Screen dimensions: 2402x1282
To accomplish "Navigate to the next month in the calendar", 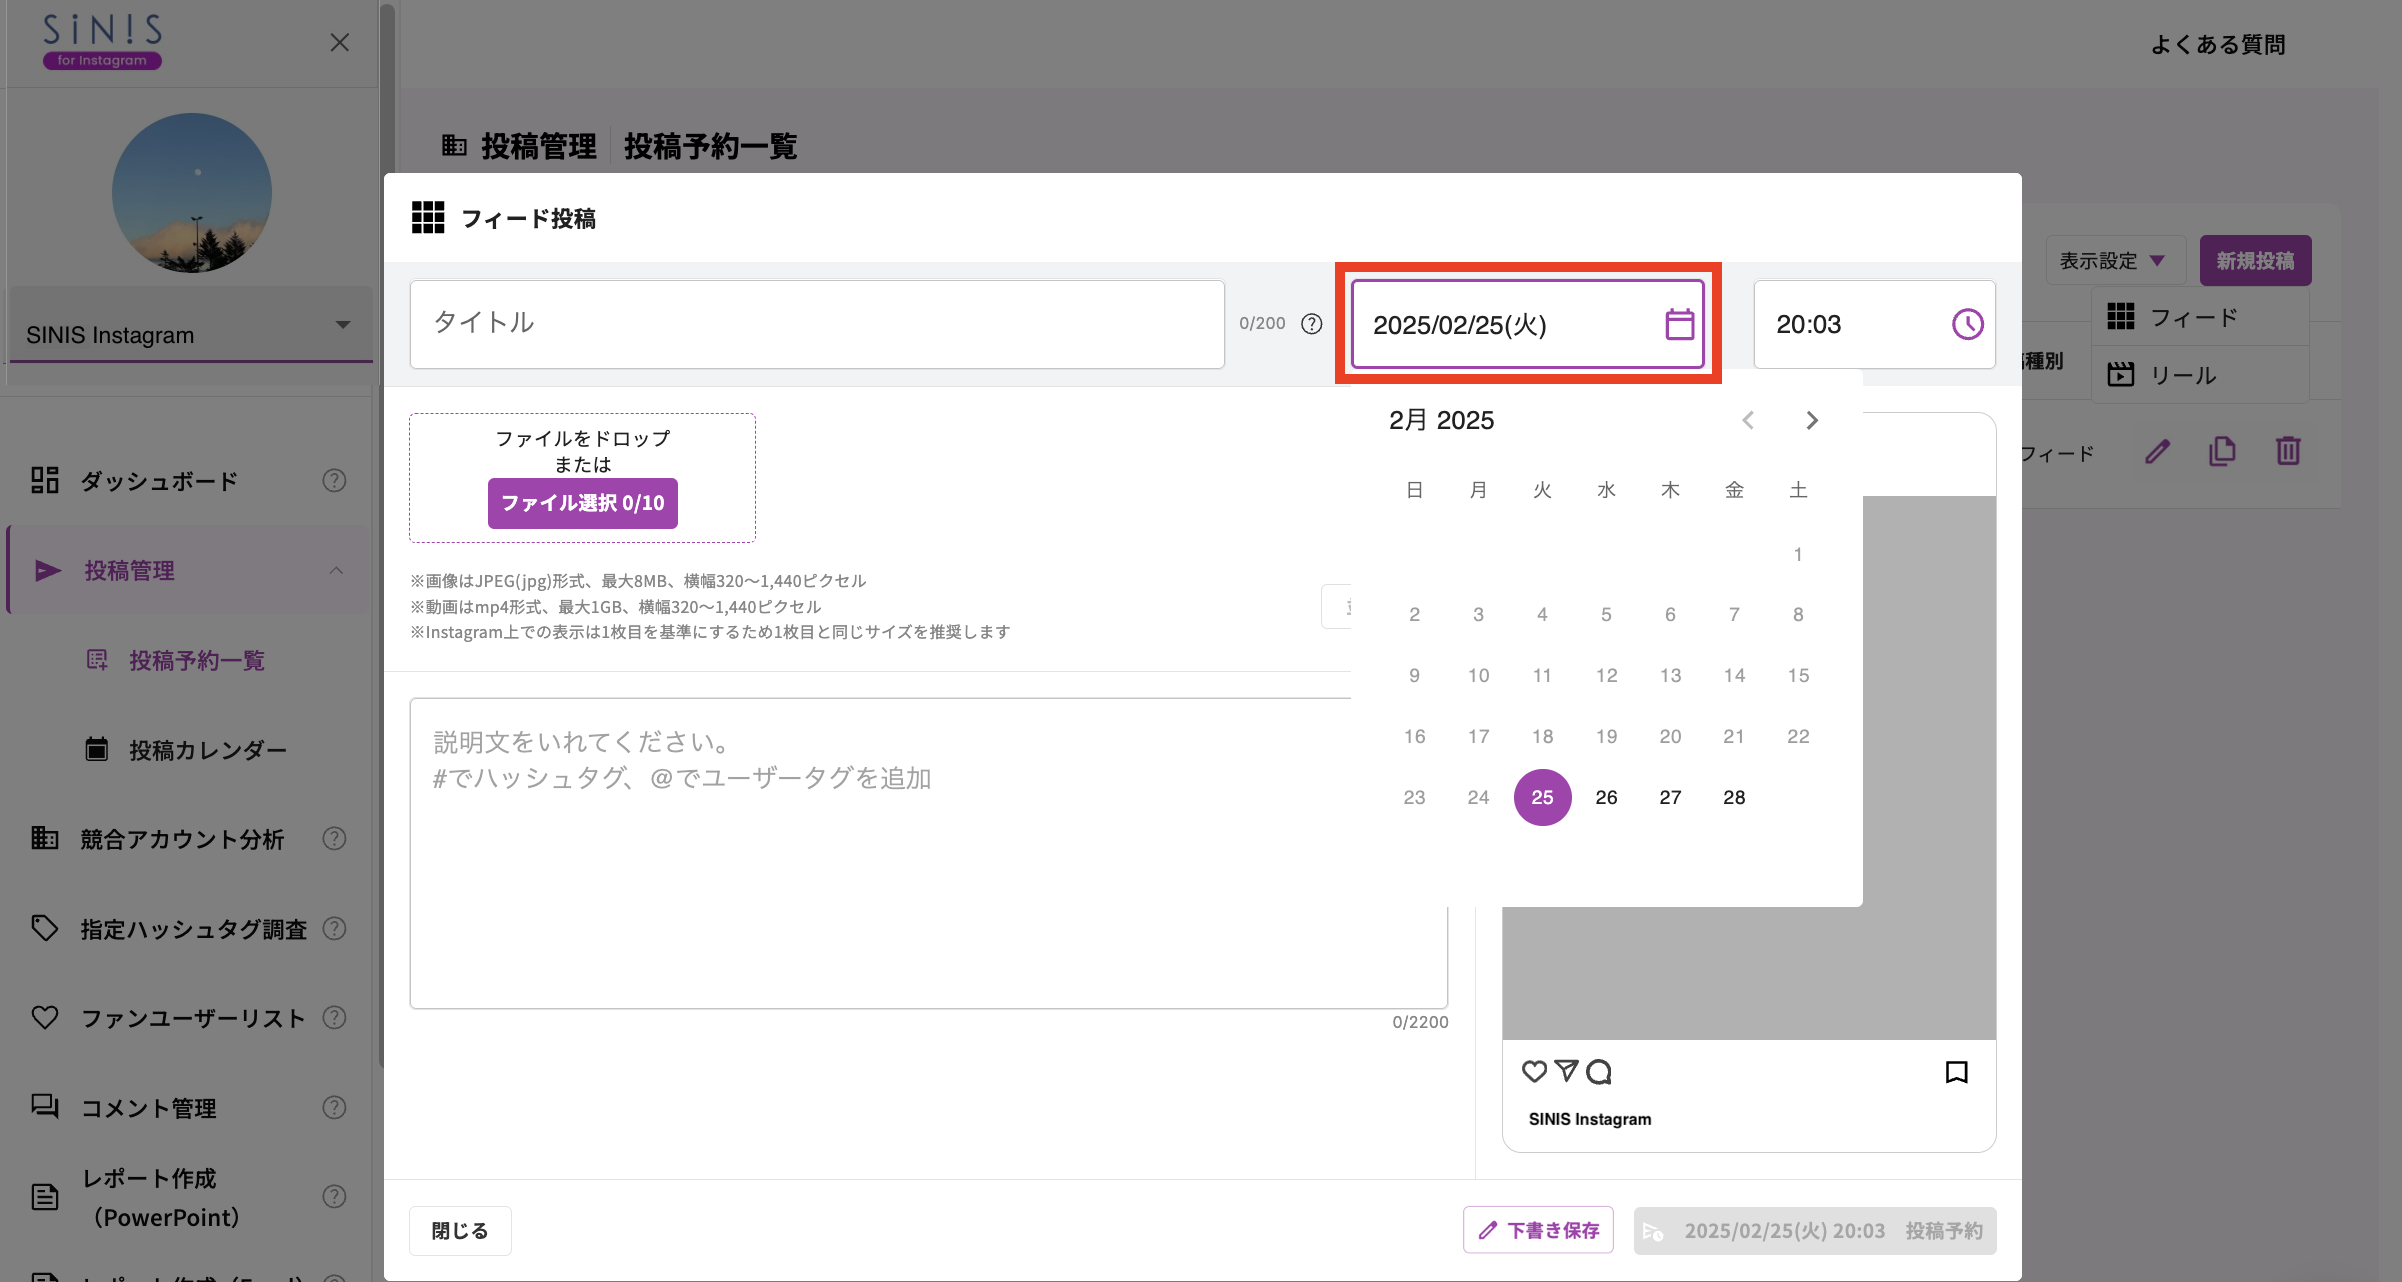I will (x=1812, y=420).
